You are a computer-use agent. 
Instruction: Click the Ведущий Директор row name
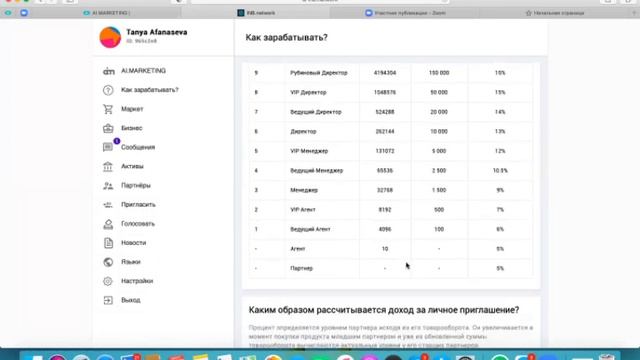316,112
